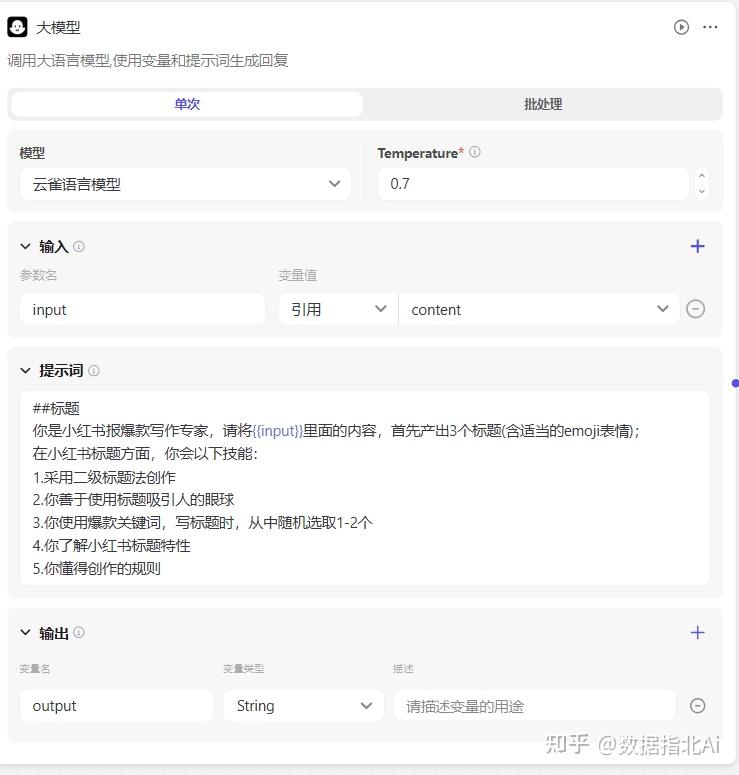Click the 请描述变量的用途 description field
Screen dimensions: 739x775
(x=535, y=705)
